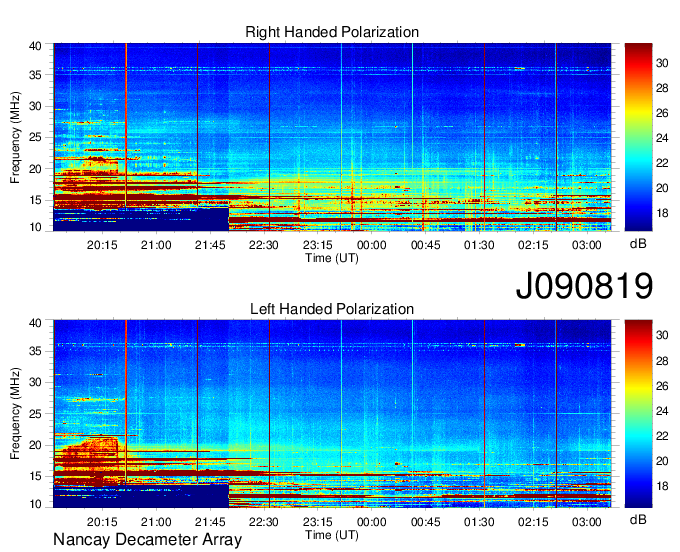680x552 pixels.
Task: Click the 15 MHz tick of Right Handed plot
Action: coord(35,200)
